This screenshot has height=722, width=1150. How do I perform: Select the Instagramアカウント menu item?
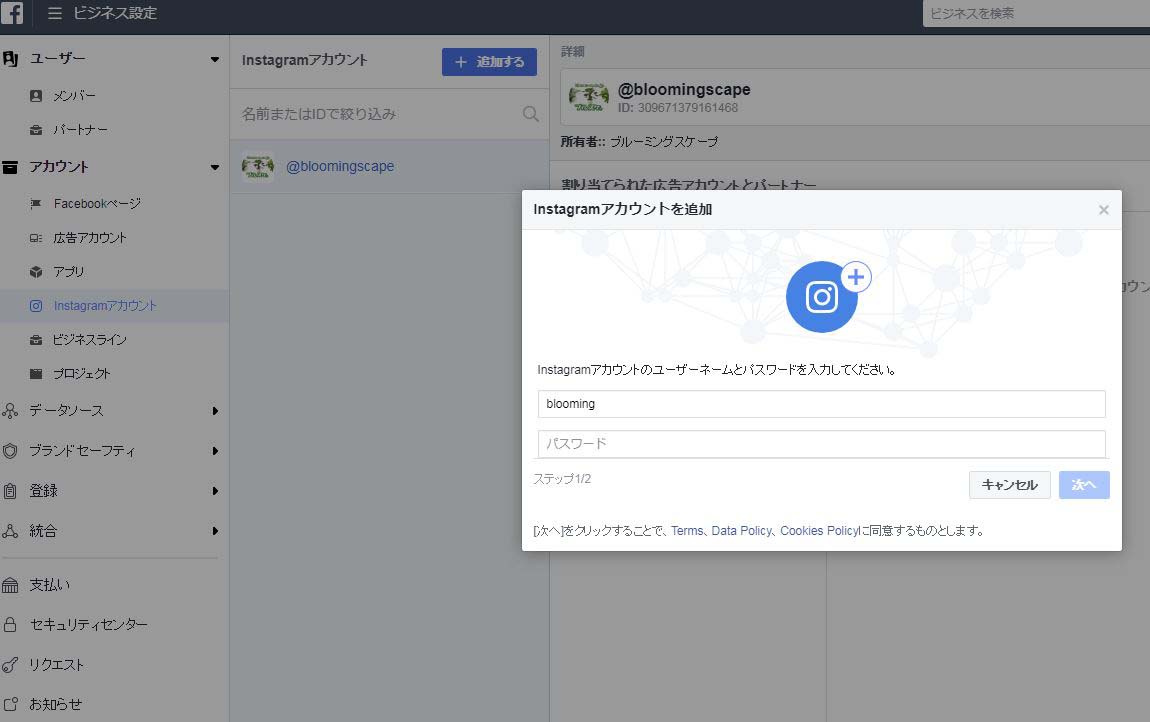pyautogui.click(x=114, y=306)
